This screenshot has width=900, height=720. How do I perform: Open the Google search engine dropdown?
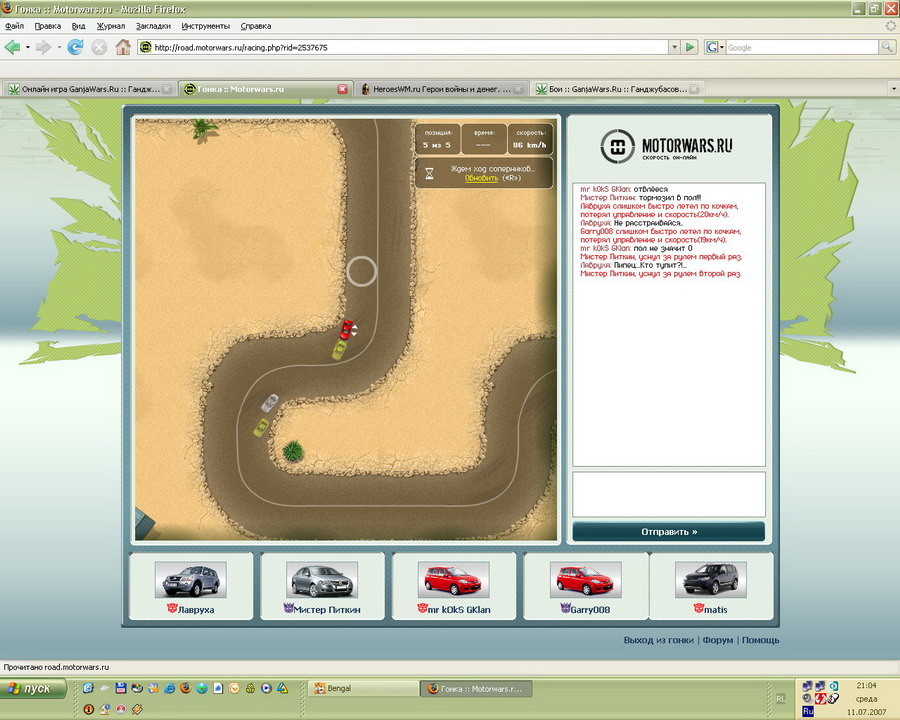pyautogui.click(x=721, y=47)
